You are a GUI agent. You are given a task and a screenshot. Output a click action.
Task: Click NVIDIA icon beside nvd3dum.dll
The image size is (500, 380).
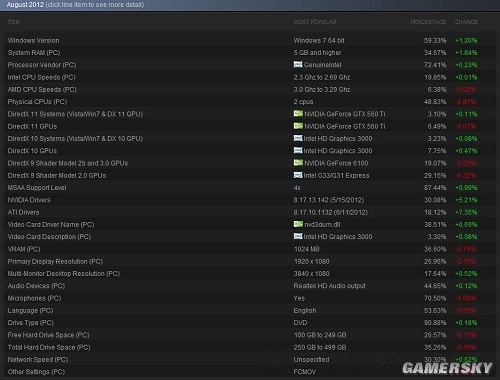298,224
